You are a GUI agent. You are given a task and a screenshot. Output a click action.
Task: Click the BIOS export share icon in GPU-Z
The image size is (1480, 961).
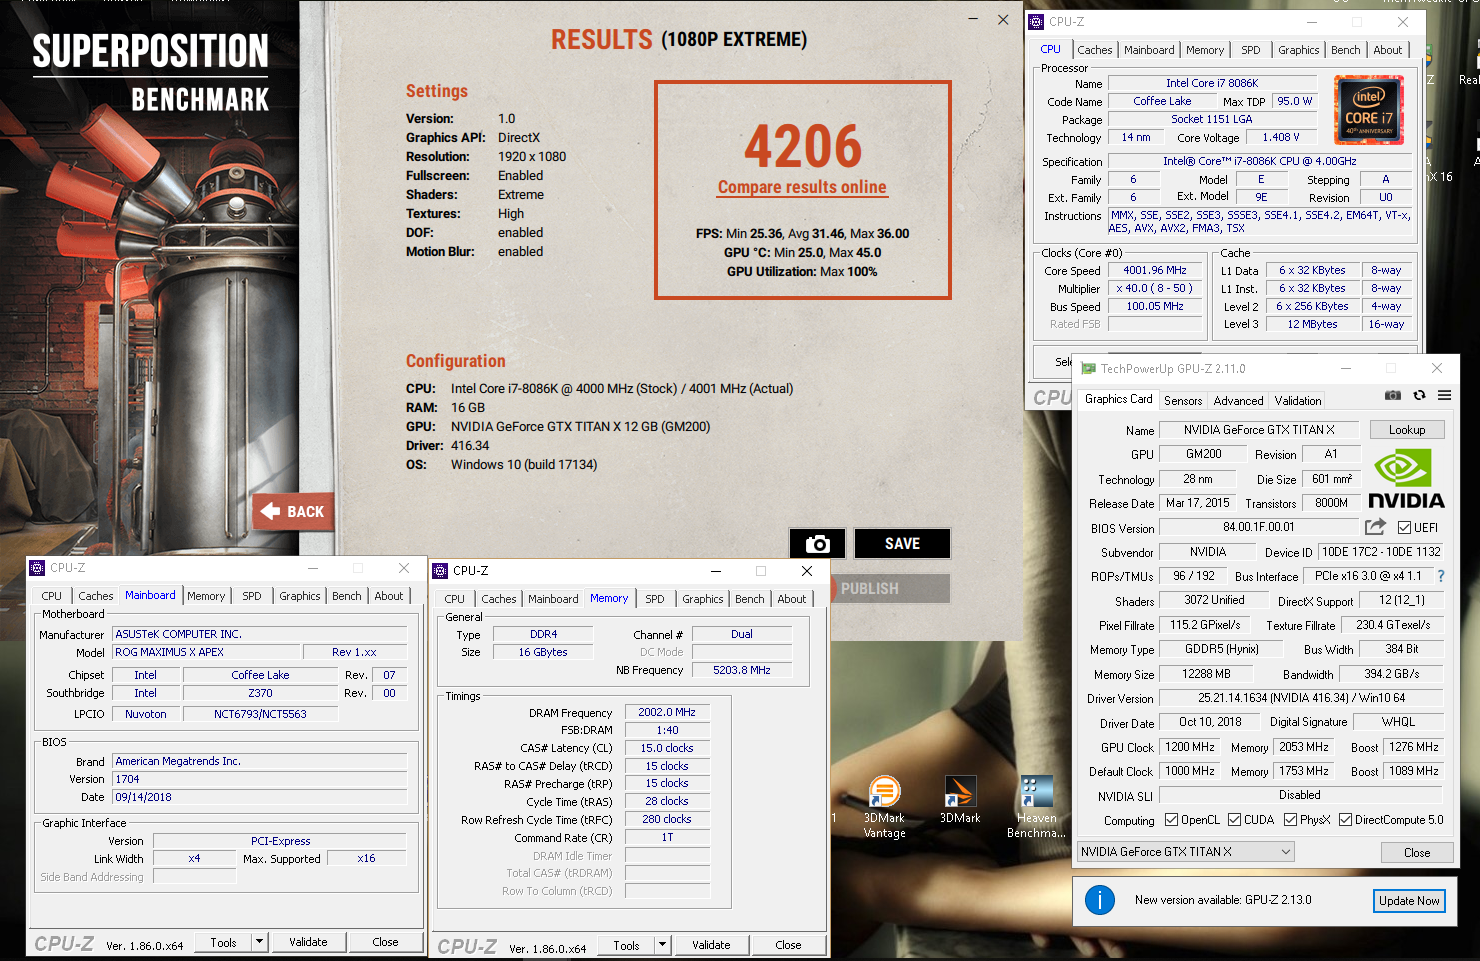point(1376,526)
